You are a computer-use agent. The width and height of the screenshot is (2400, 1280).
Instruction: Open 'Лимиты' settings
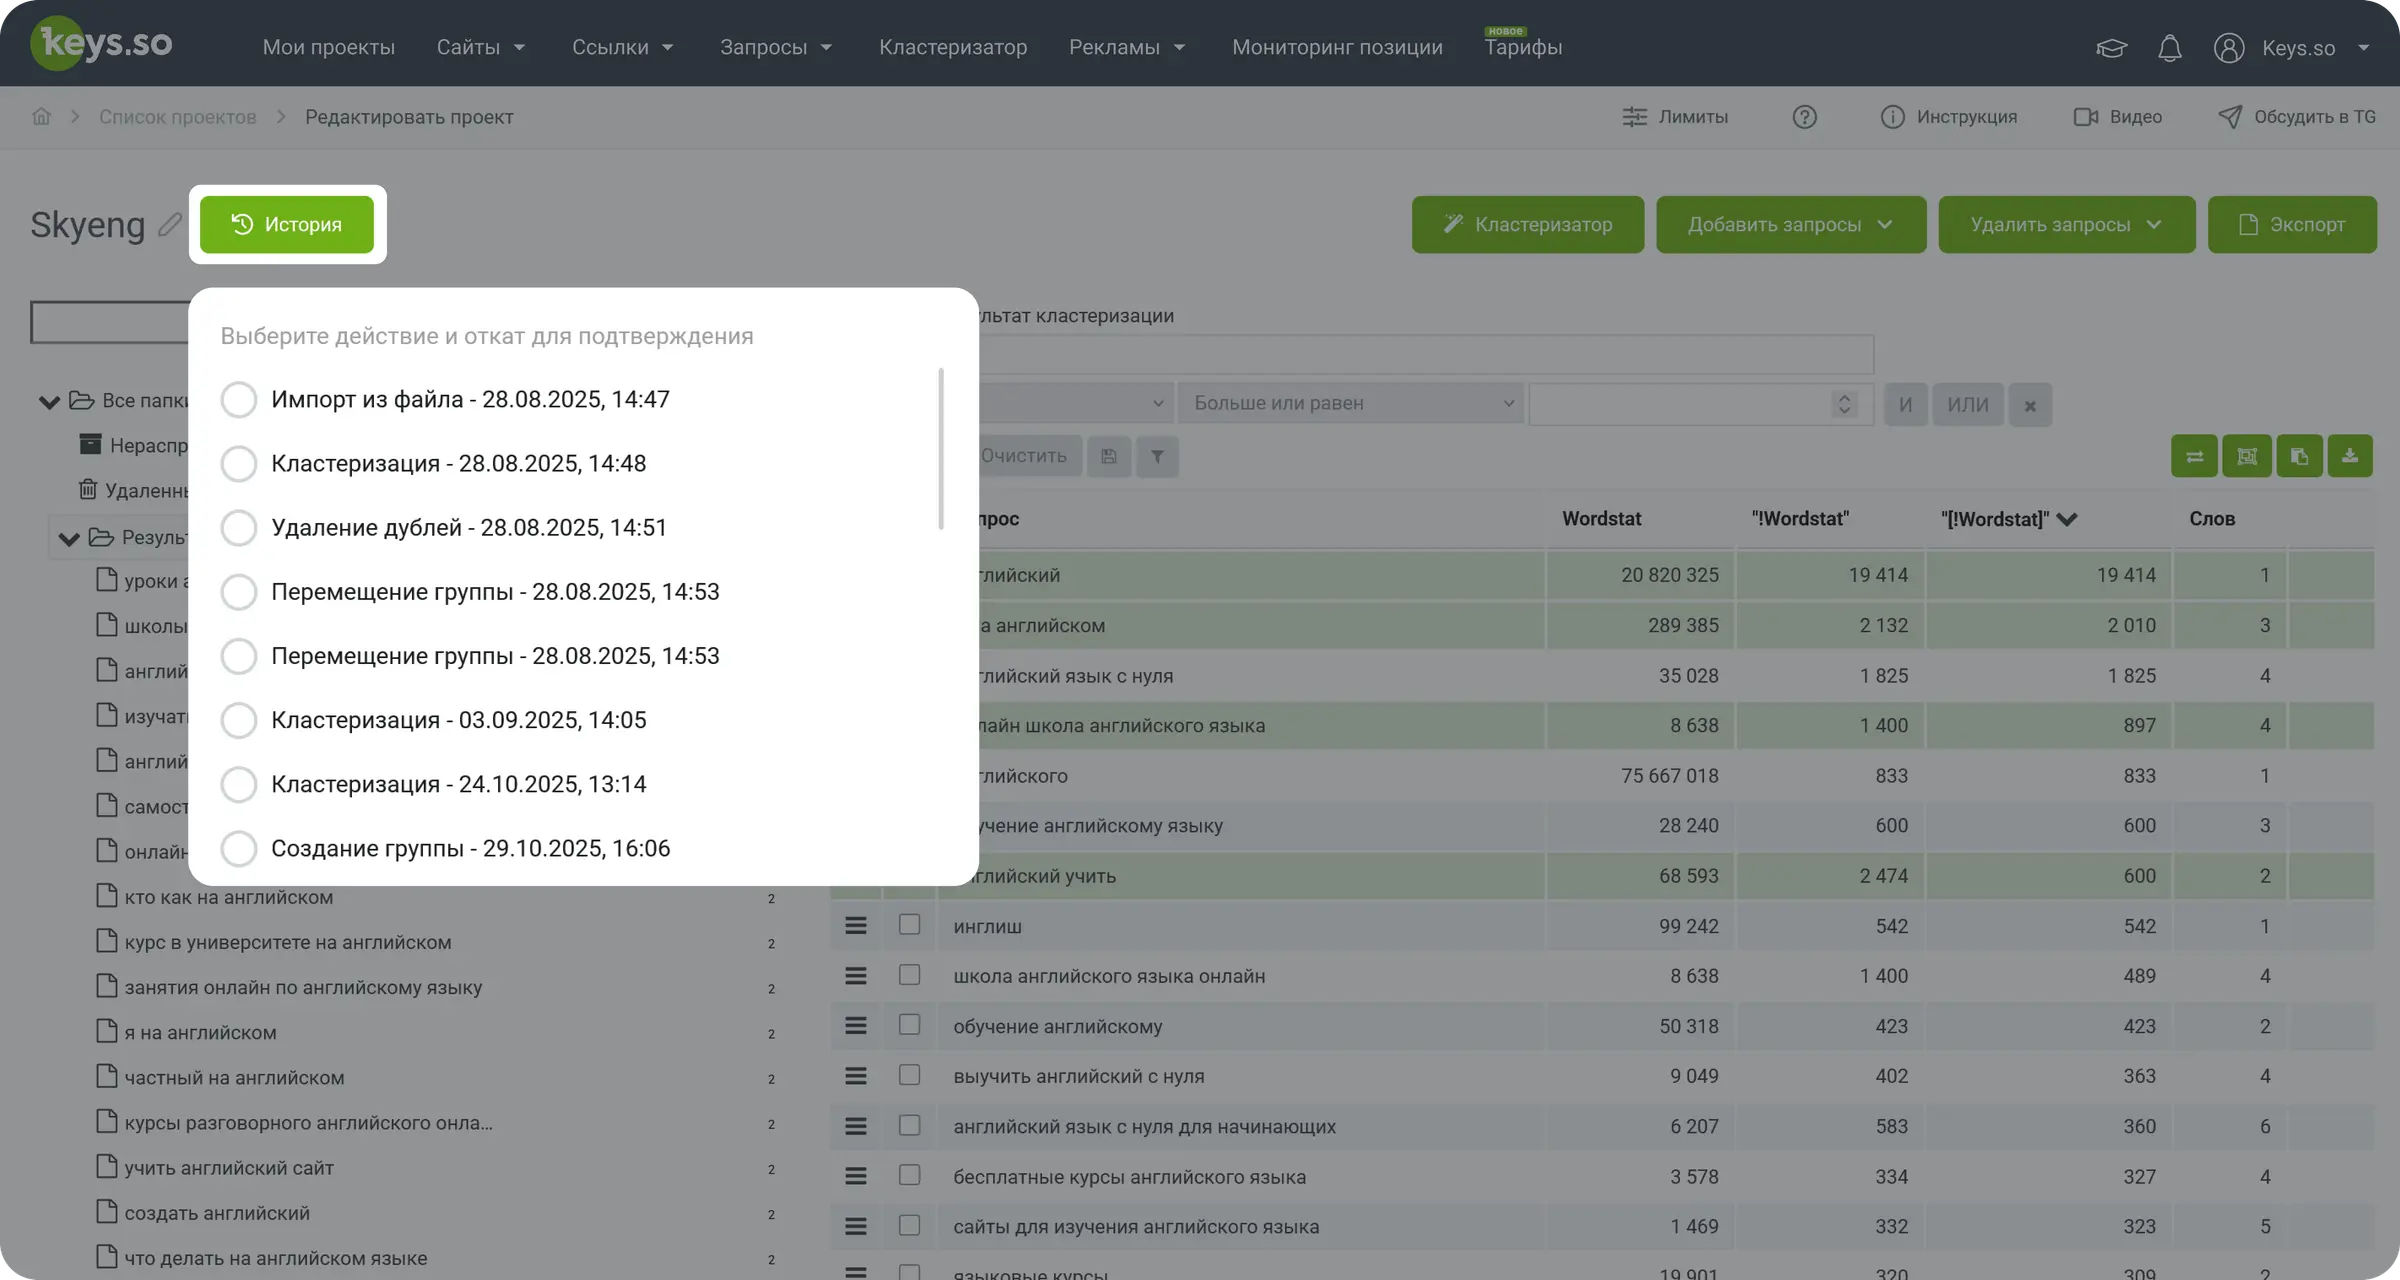click(1675, 117)
